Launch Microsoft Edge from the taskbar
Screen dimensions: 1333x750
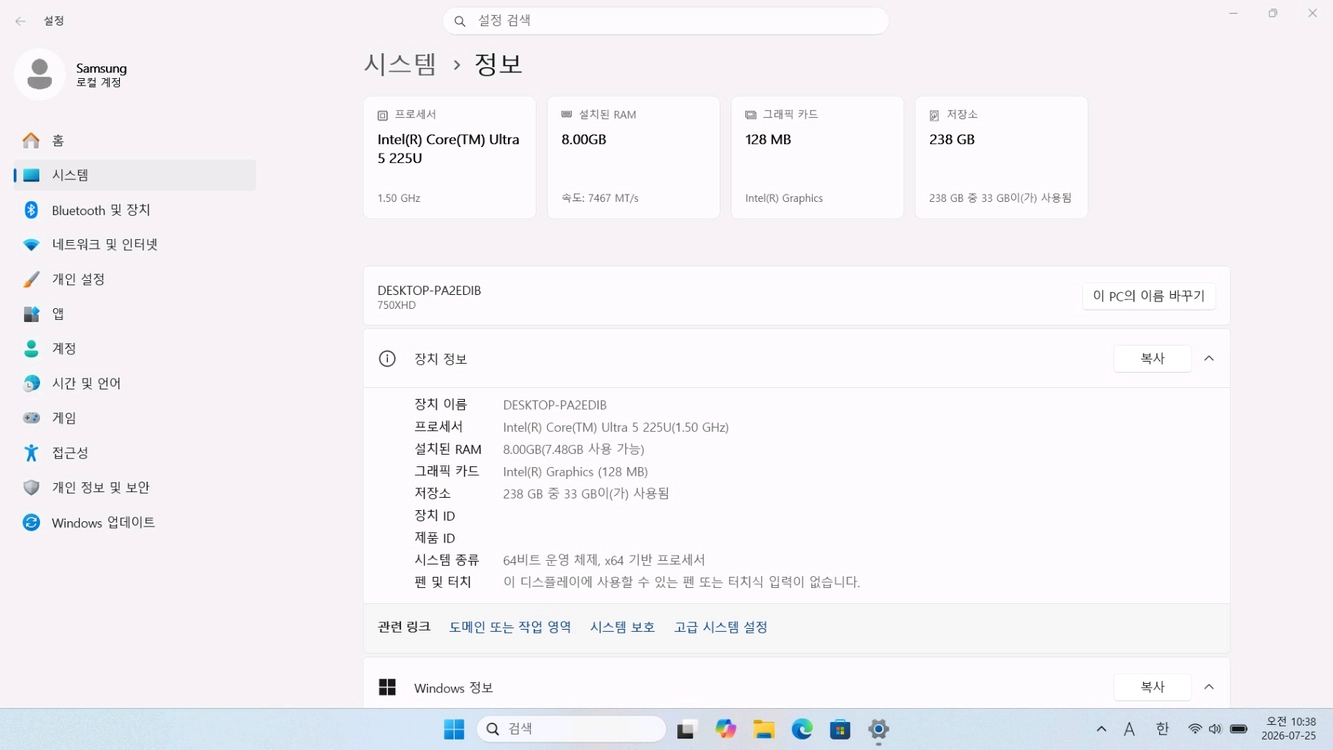tap(802, 729)
